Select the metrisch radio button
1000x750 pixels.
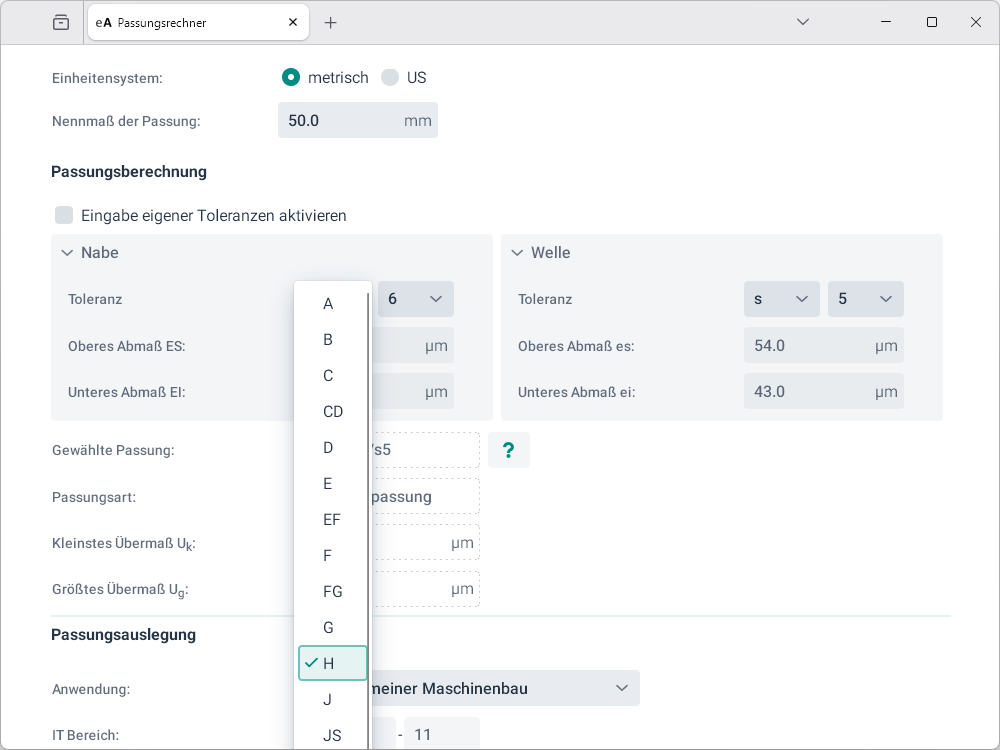(291, 77)
